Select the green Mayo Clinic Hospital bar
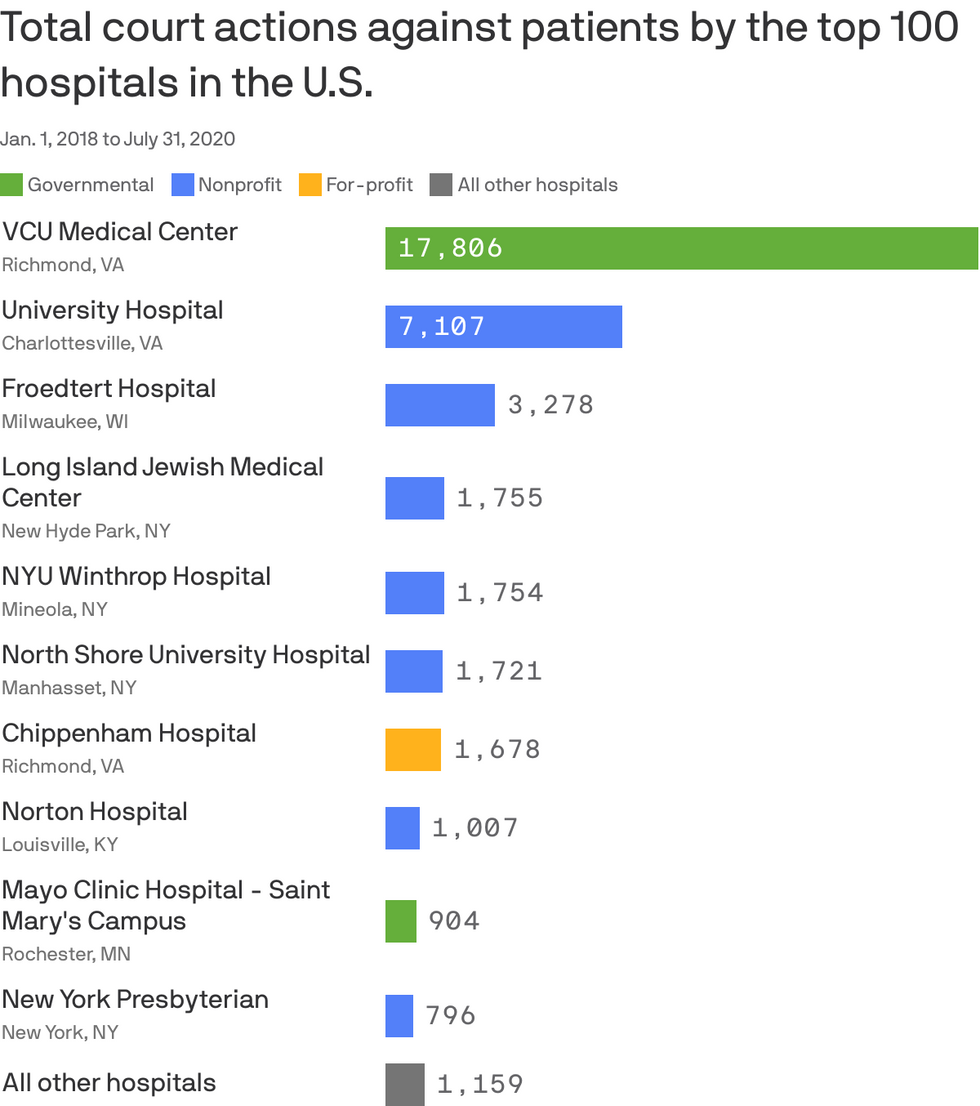Image resolution: width=980 pixels, height=1106 pixels. pyautogui.click(x=401, y=921)
